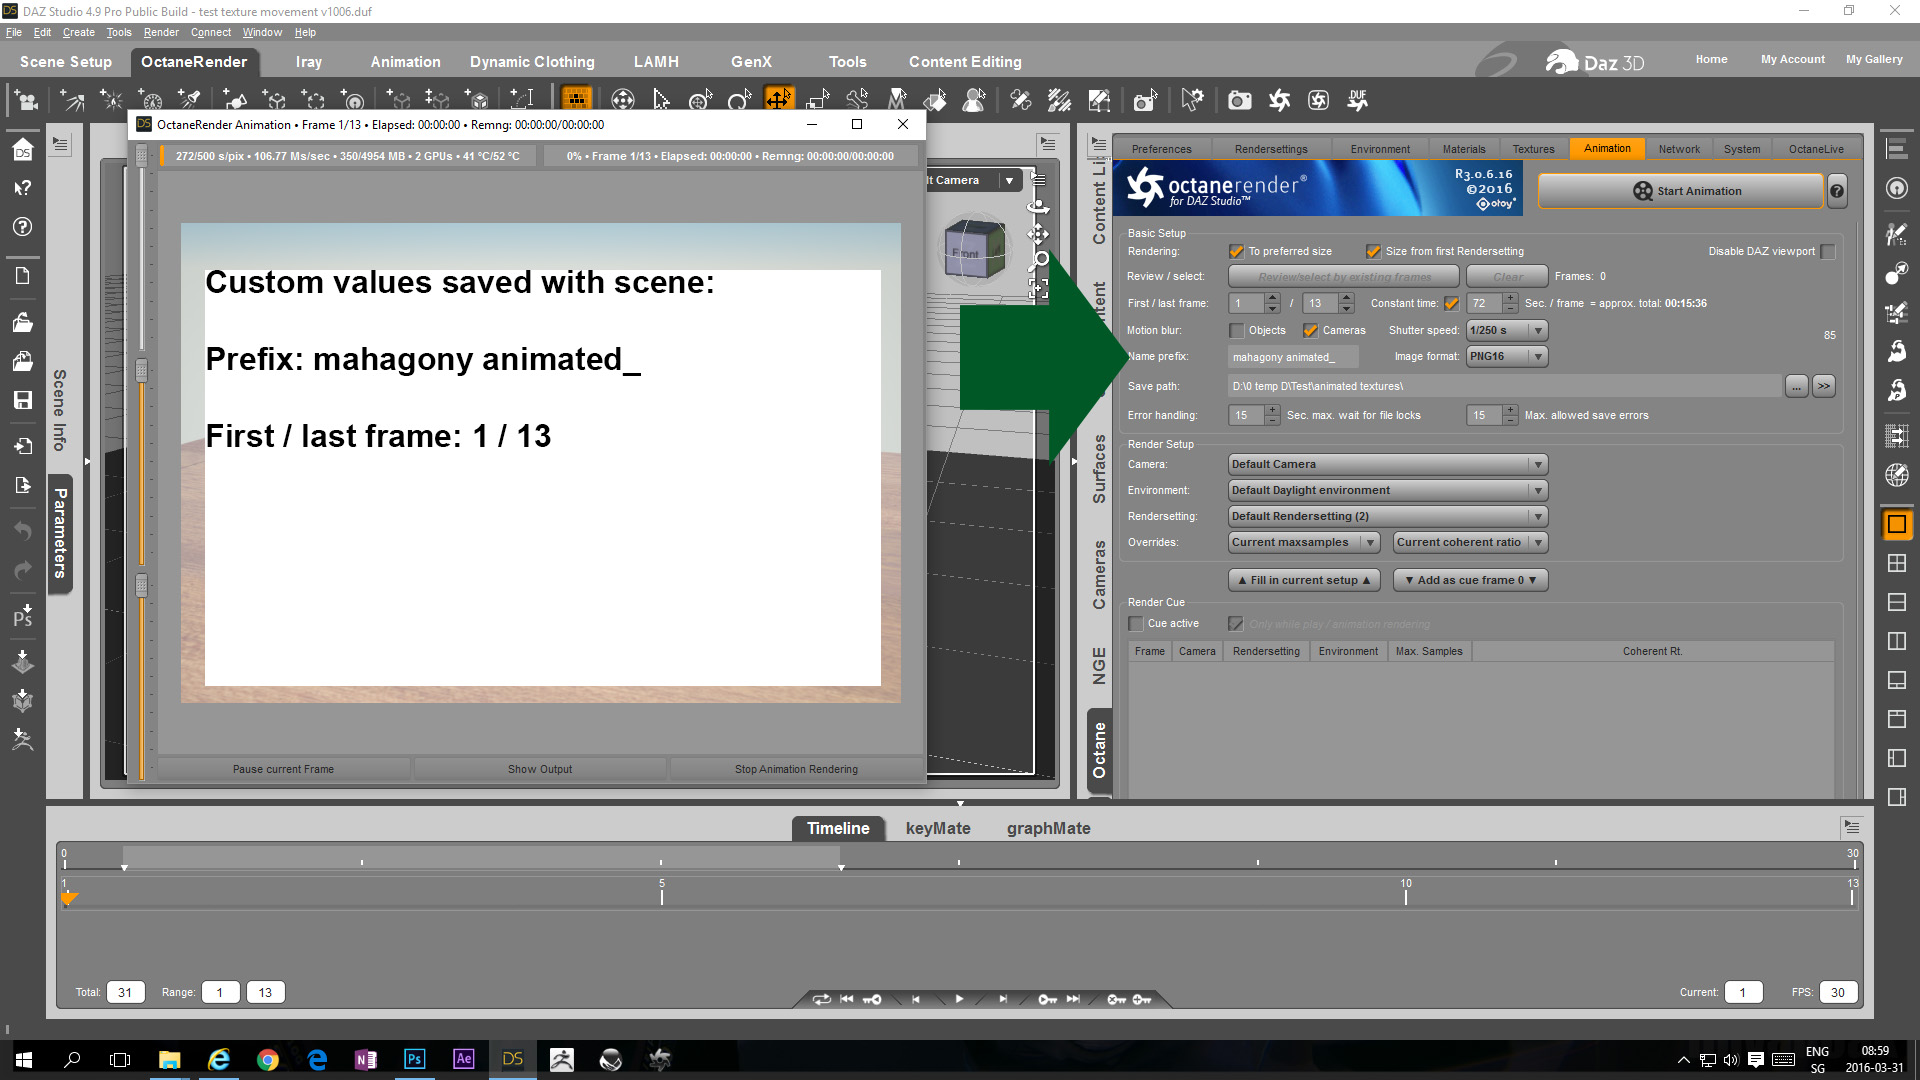Click the render camera snapshot icon
Image resolution: width=1920 pixels, height=1080 pixels.
pyautogui.click(x=1239, y=100)
